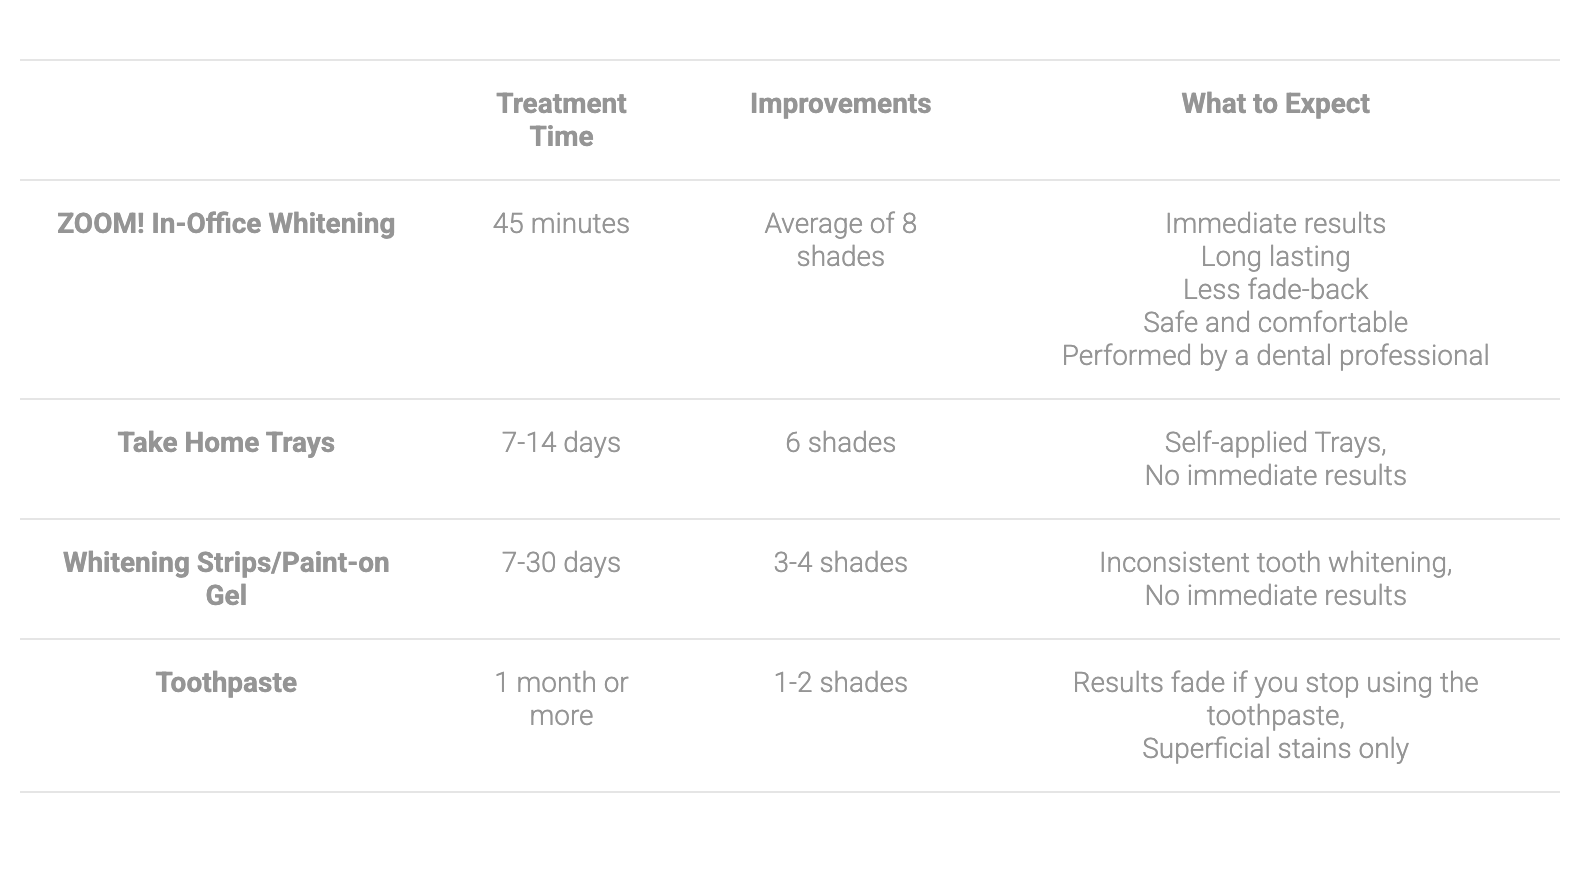This screenshot has height=870, width=1592.
Task: Select the 6 shades cell
Action: (840, 443)
